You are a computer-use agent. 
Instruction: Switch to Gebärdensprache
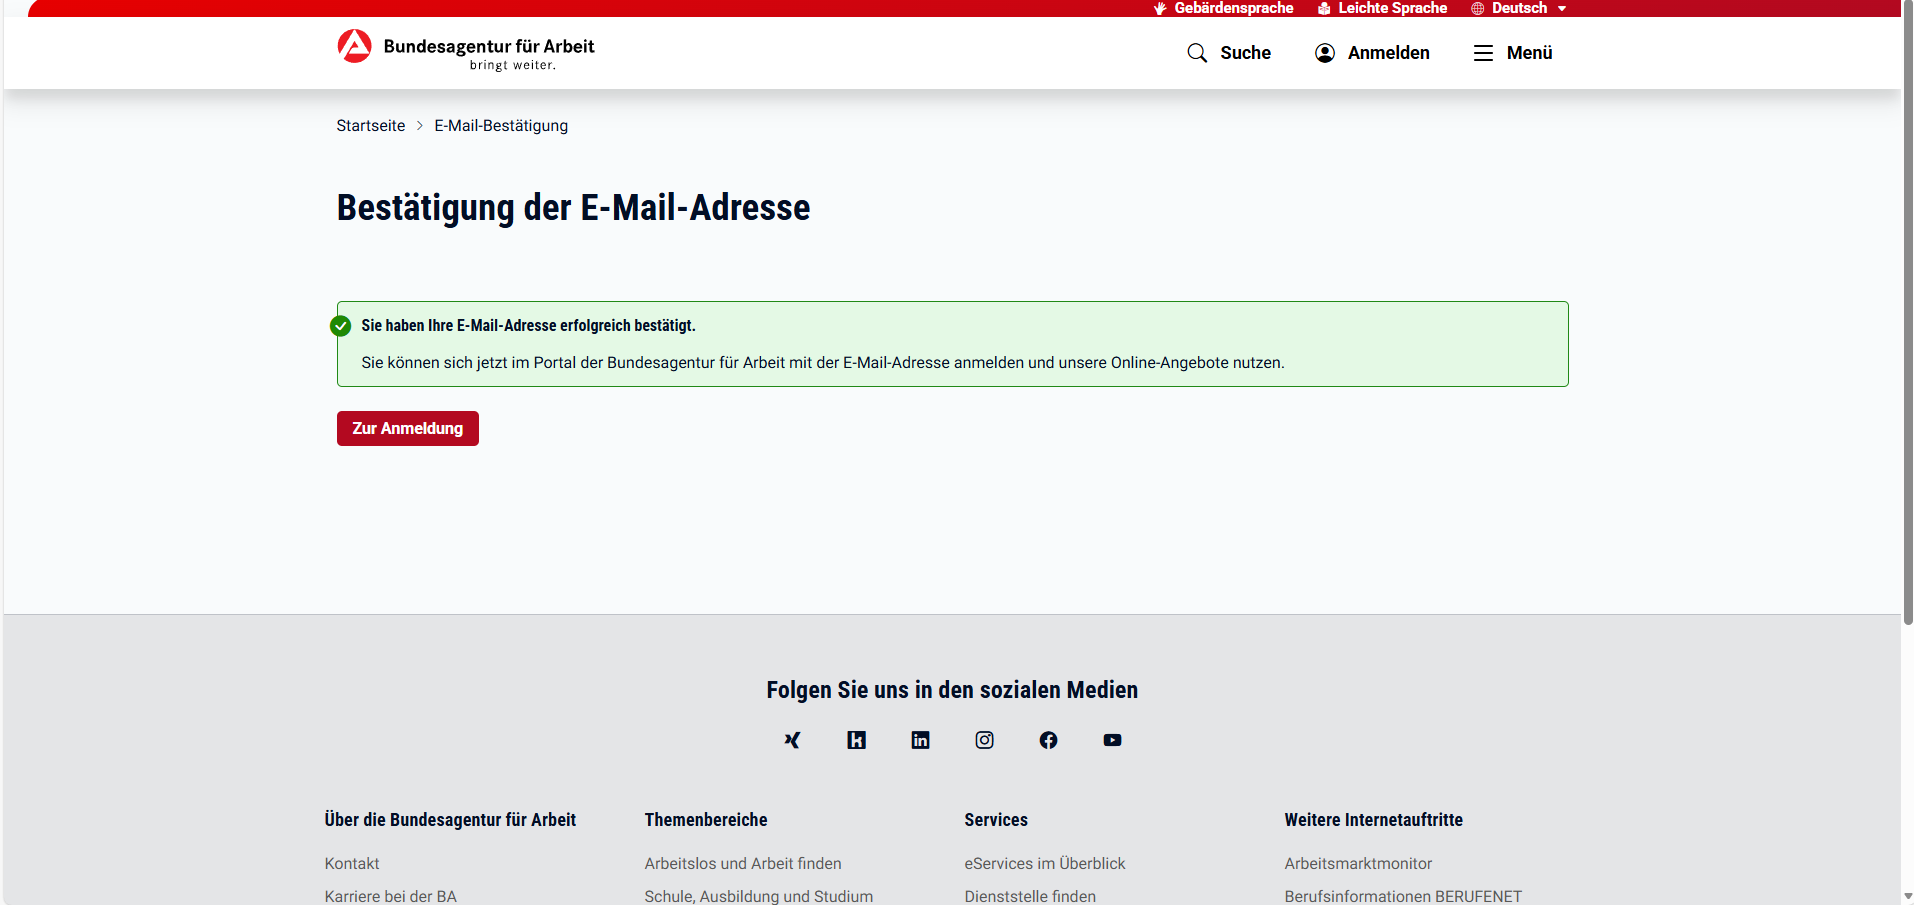click(1223, 8)
